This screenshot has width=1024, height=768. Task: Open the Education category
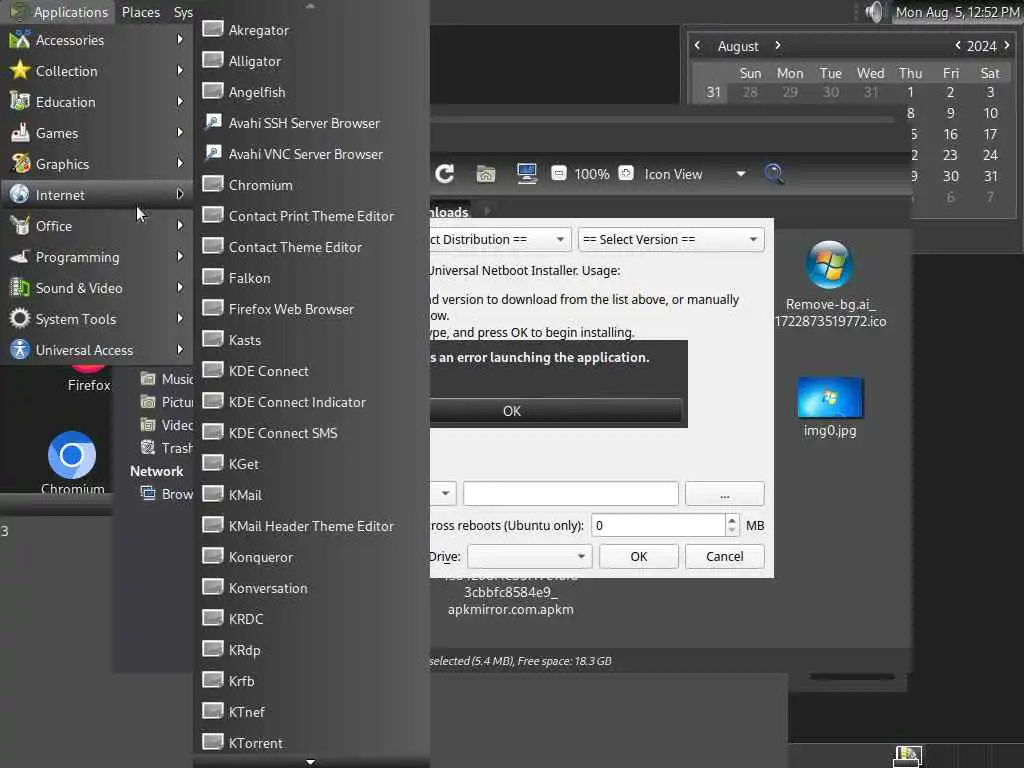97,102
